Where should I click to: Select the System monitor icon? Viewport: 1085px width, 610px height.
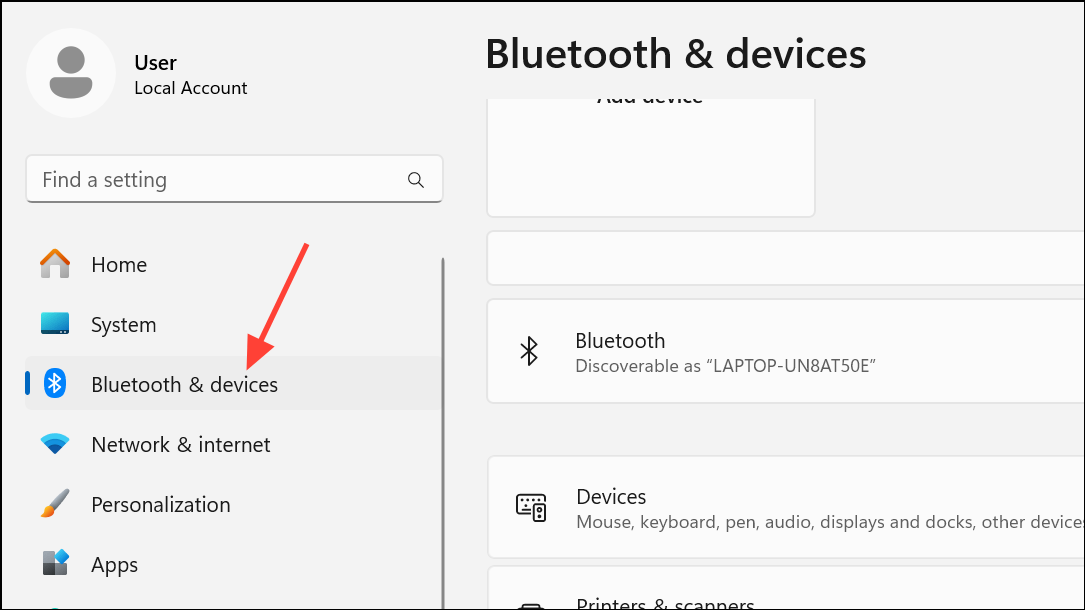[54, 324]
